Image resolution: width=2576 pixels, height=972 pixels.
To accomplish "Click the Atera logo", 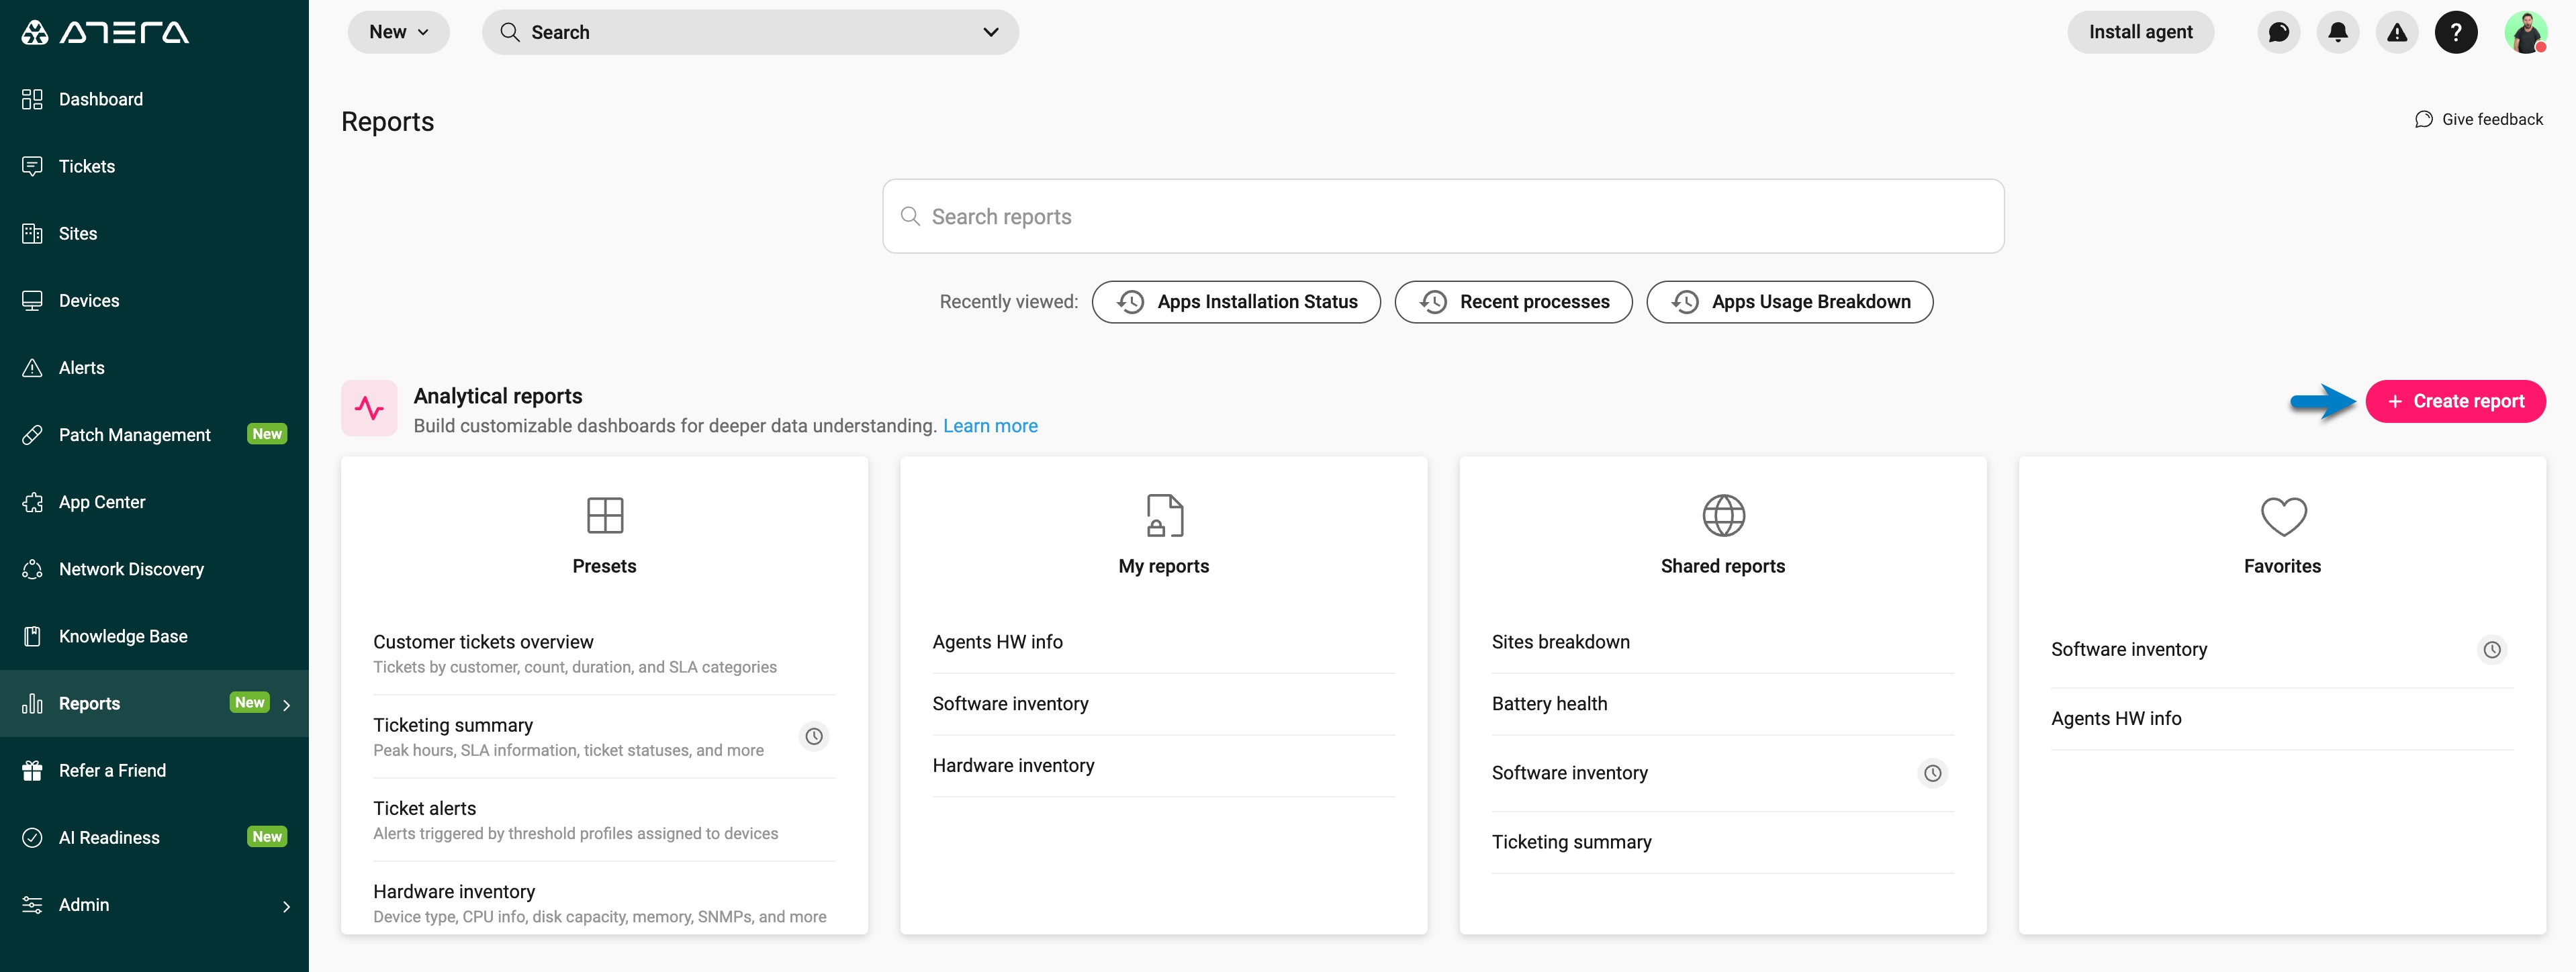I will [105, 33].
